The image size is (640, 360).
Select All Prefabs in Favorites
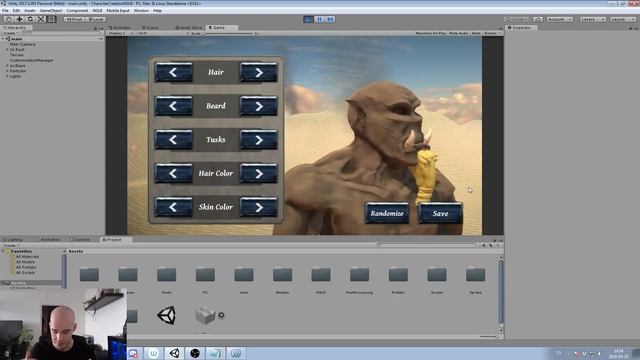(x=26, y=267)
